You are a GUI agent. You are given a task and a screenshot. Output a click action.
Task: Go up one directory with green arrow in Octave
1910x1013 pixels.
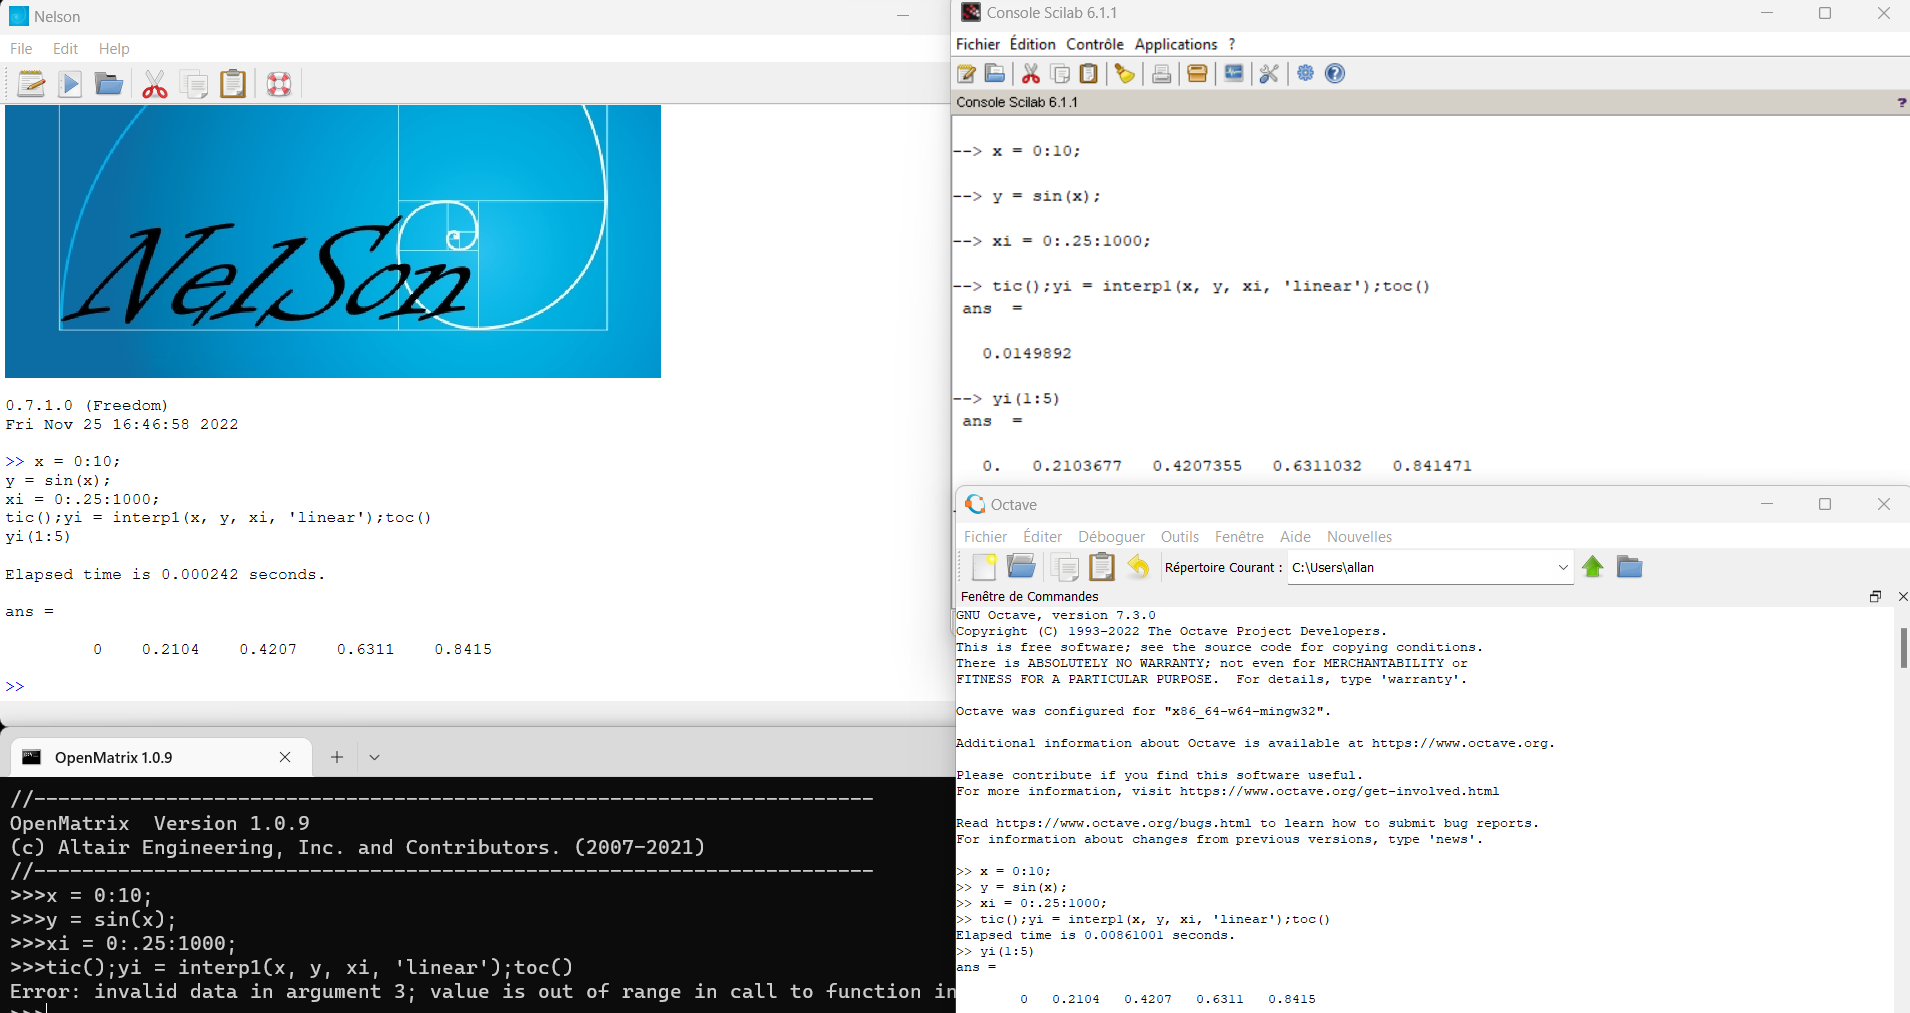(1593, 567)
